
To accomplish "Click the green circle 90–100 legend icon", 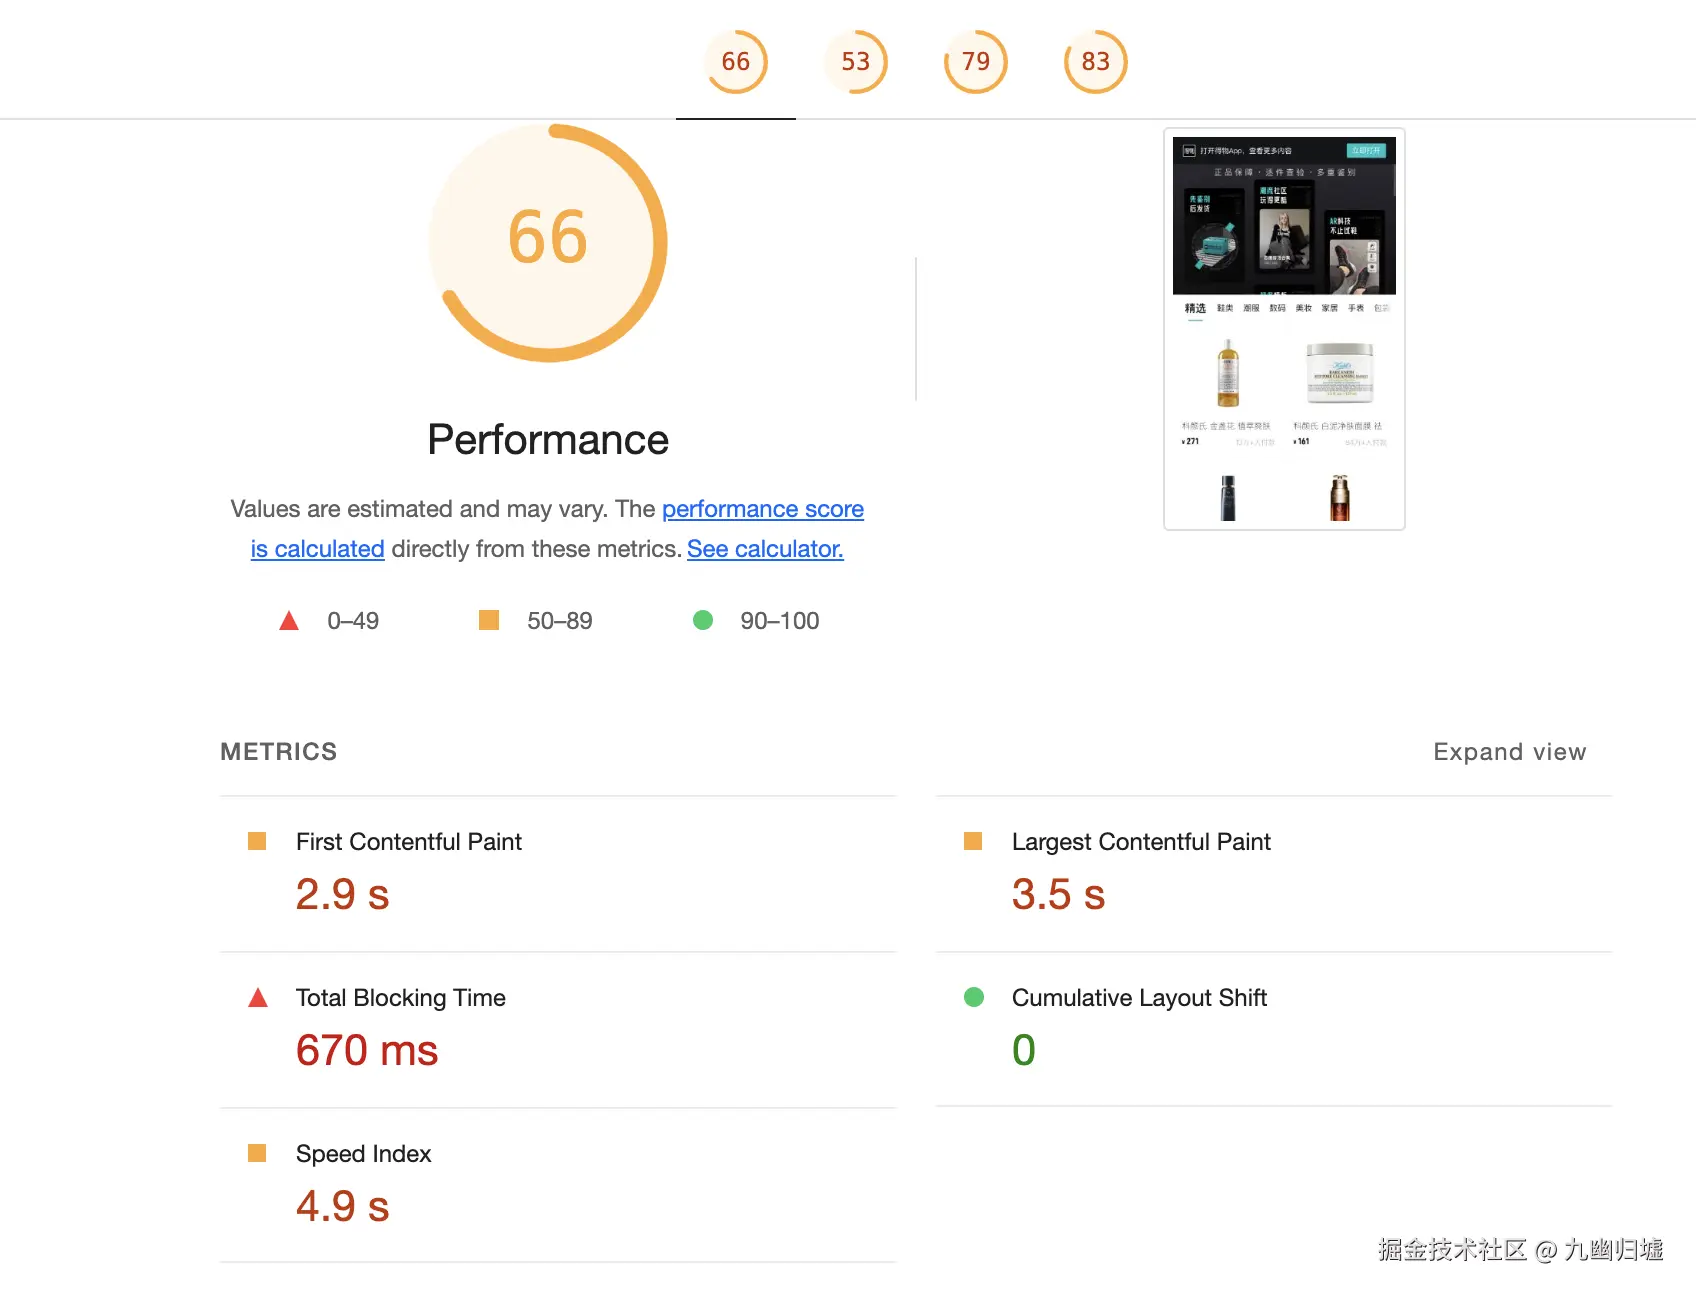I will tap(703, 621).
